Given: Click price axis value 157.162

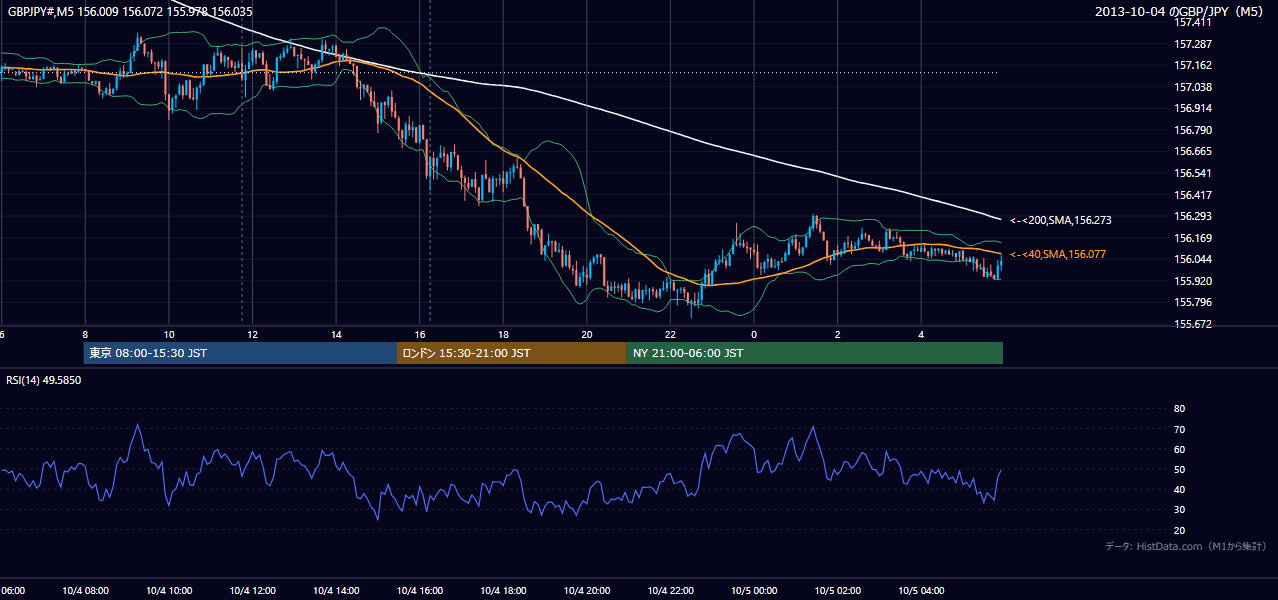Looking at the screenshot, I should (x=1193, y=65).
